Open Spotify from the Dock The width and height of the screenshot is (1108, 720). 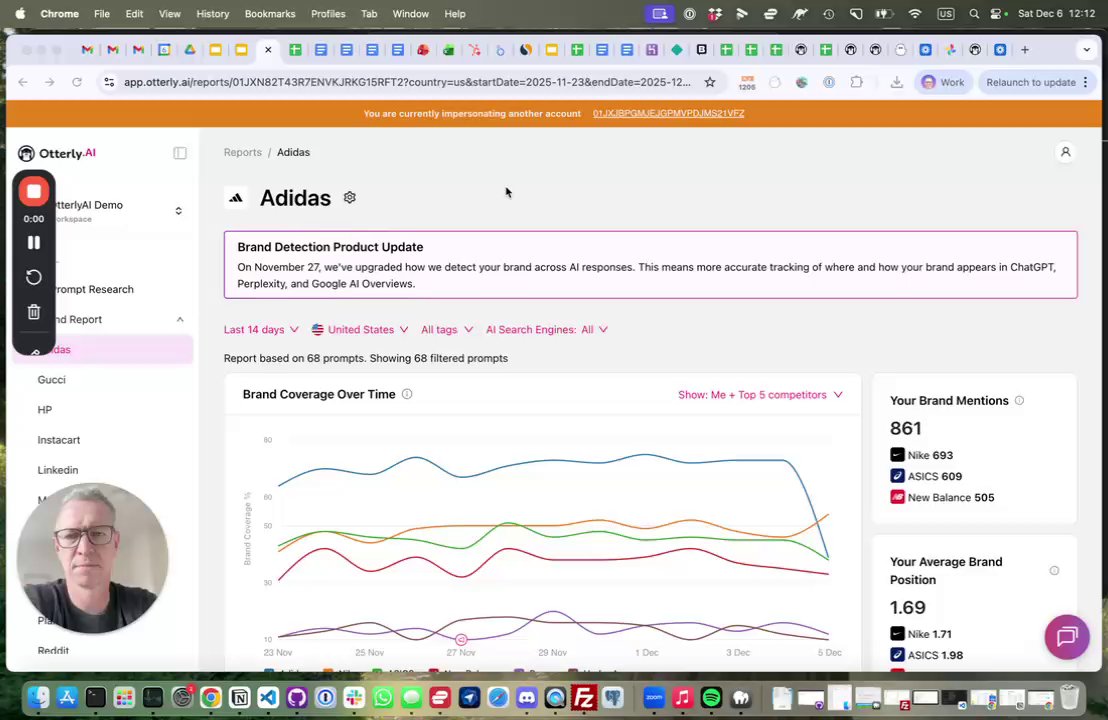click(711, 698)
